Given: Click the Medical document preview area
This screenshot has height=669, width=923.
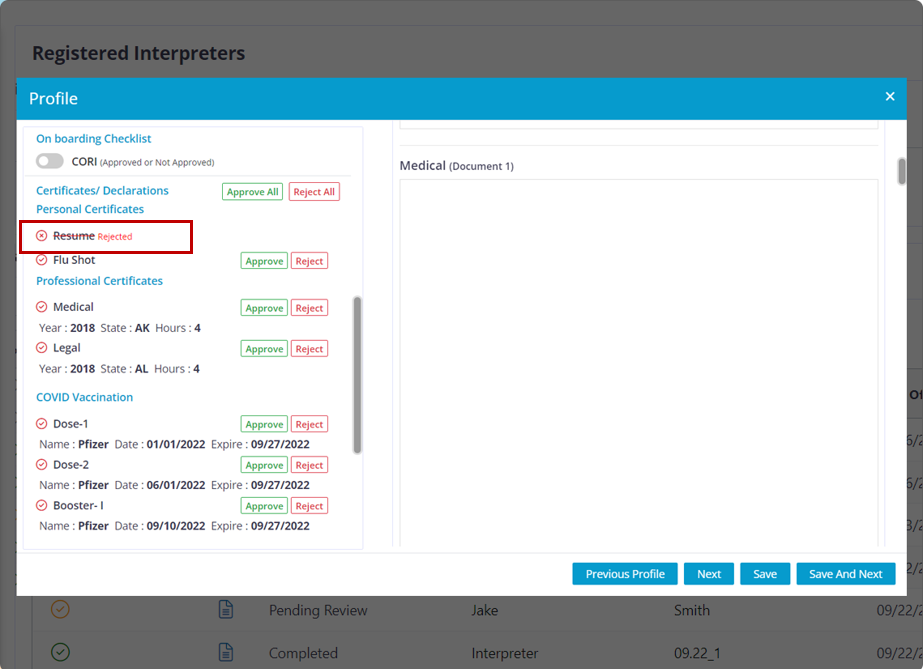Looking at the screenshot, I should point(638,360).
